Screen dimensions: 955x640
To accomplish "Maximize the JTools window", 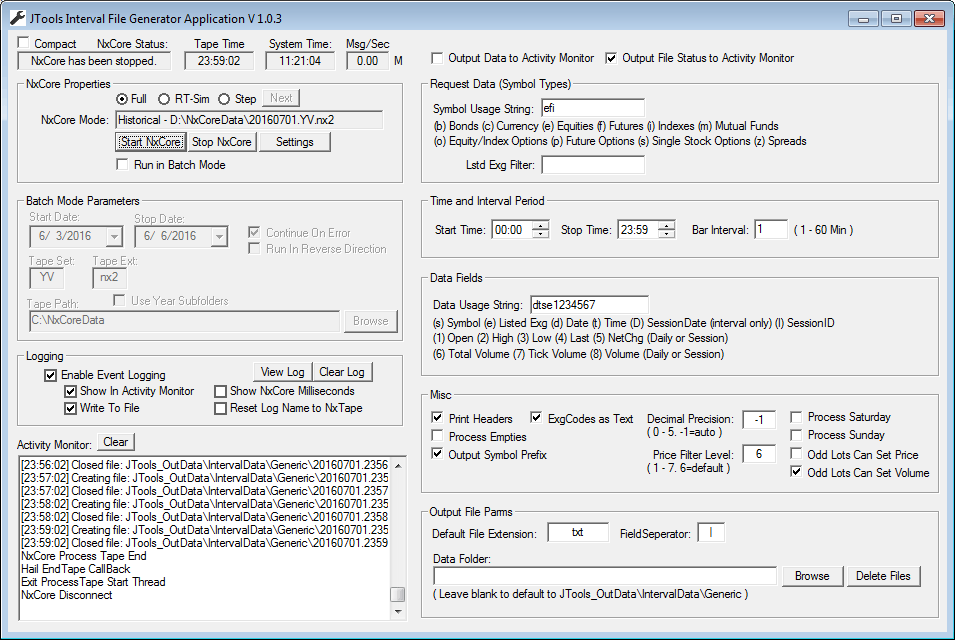I will pyautogui.click(x=897, y=19).
